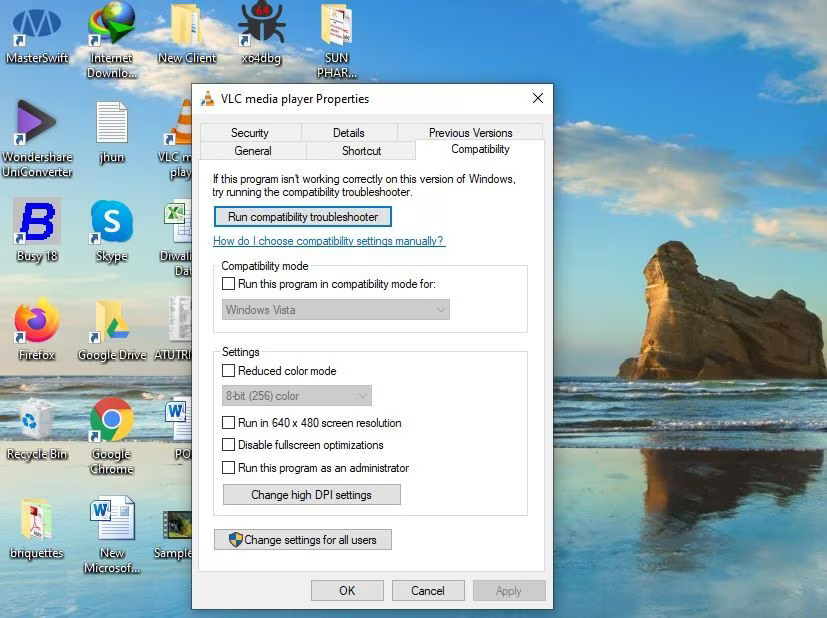Click the VLC cone icon in title bar
827x618 pixels.
coord(208,99)
